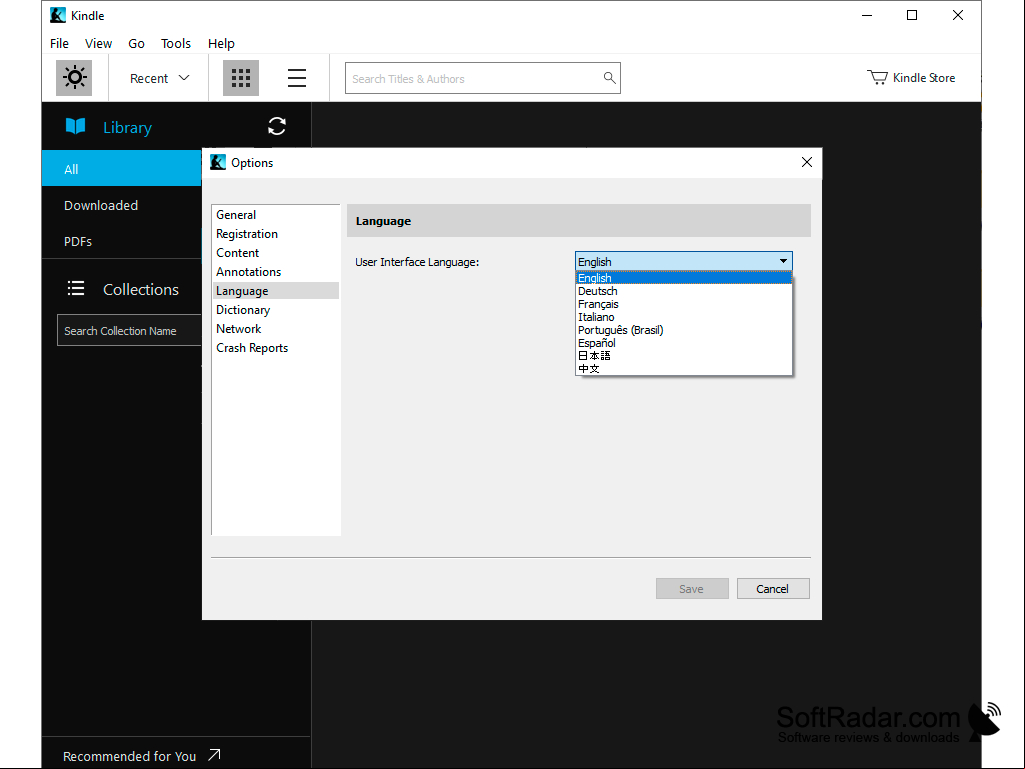Show PDFs in the library

122,241
